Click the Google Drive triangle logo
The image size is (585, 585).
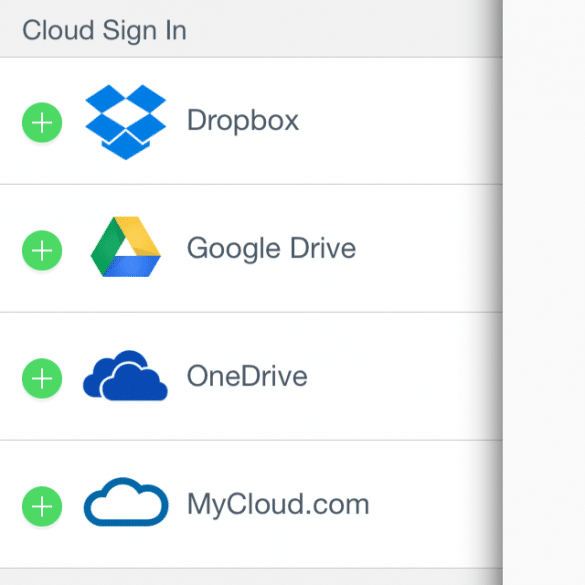[126, 247]
